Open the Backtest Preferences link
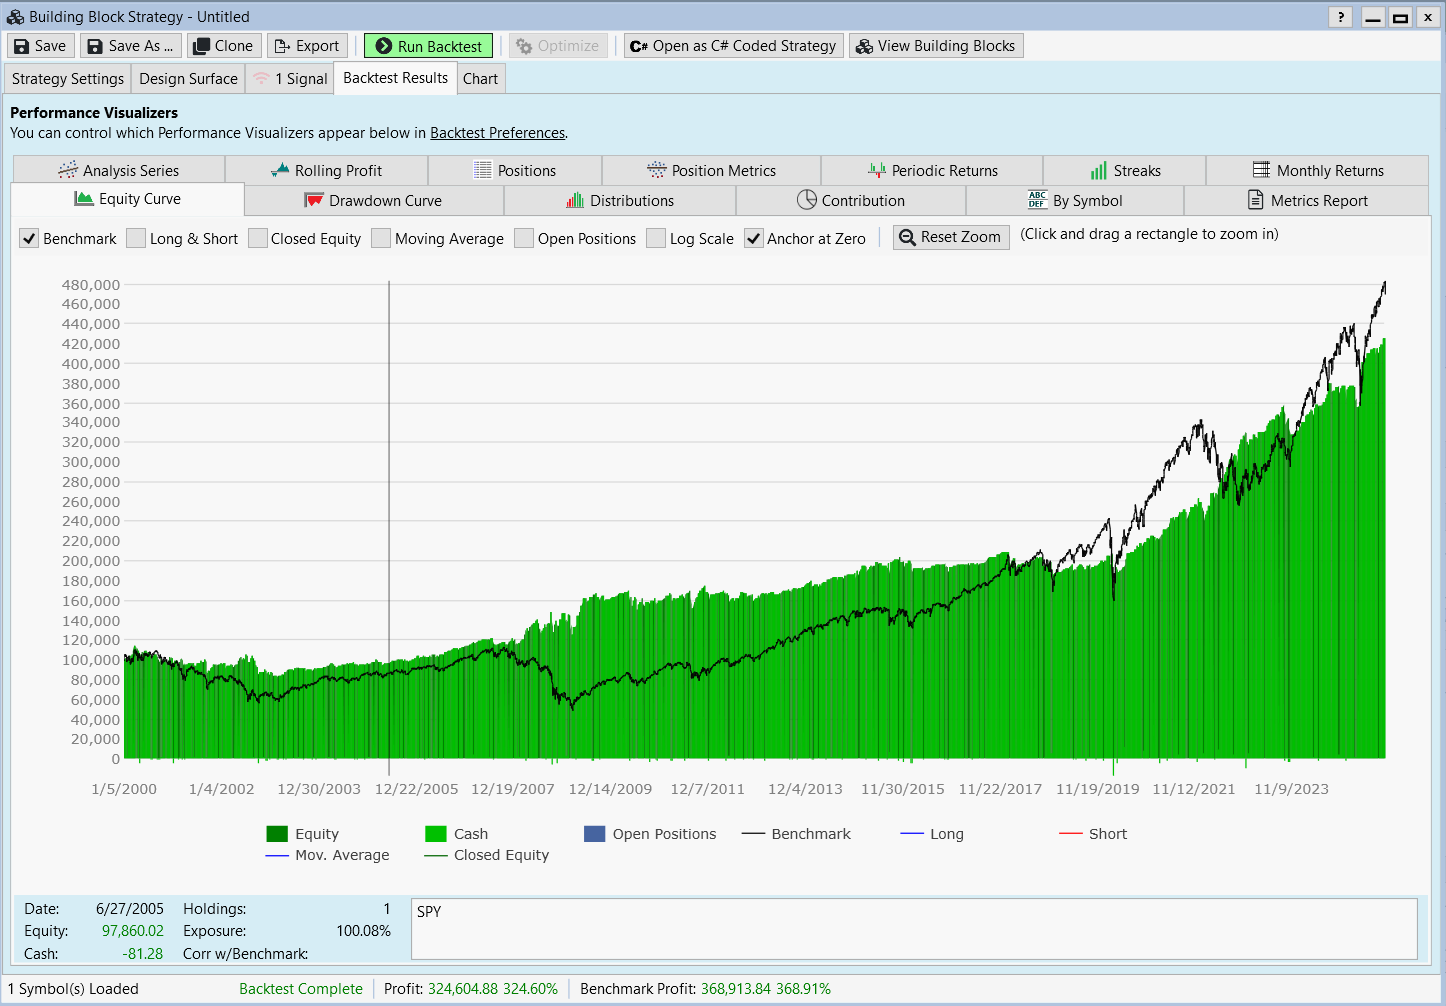Image resolution: width=1446 pixels, height=1006 pixels. tap(497, 133)
